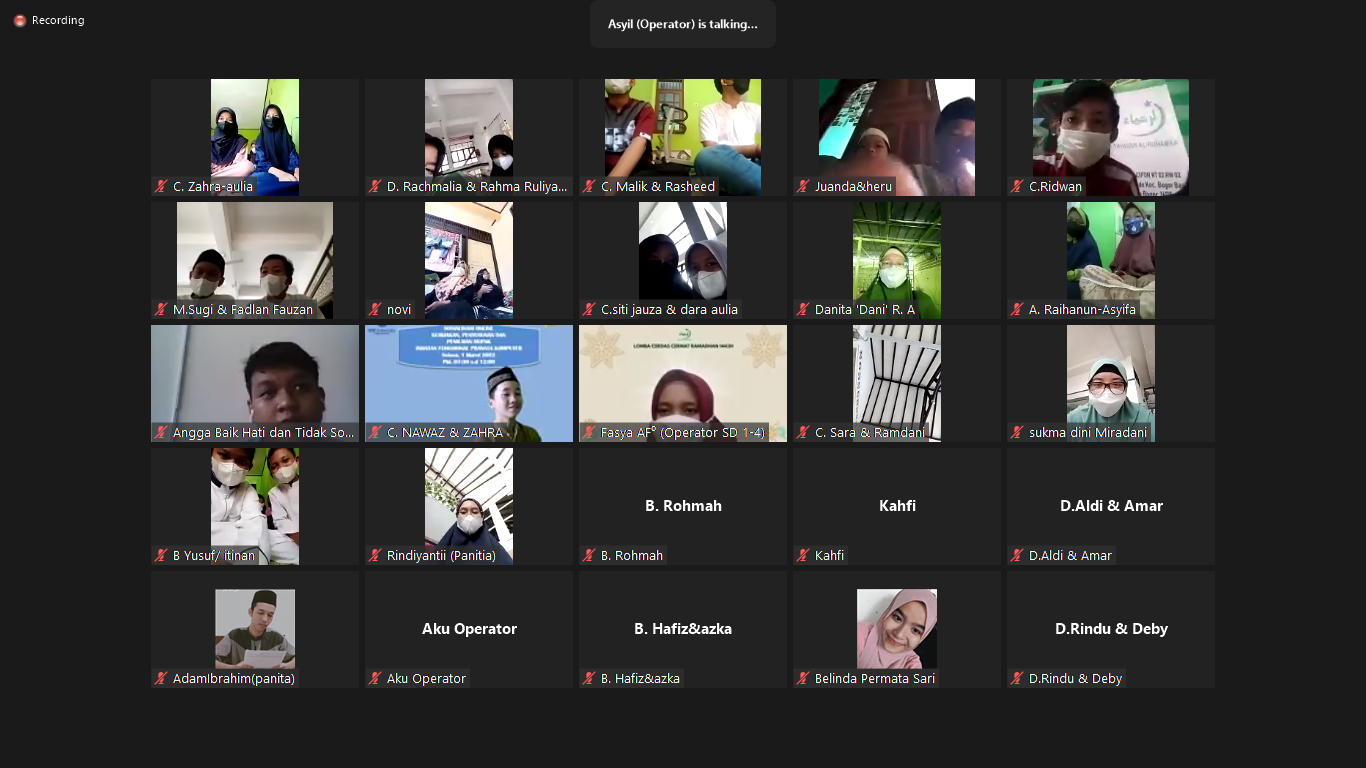Select the muted mic icon on novi's tile
The height and width of the screenshot is (768, 1366).
coord(375,310)
